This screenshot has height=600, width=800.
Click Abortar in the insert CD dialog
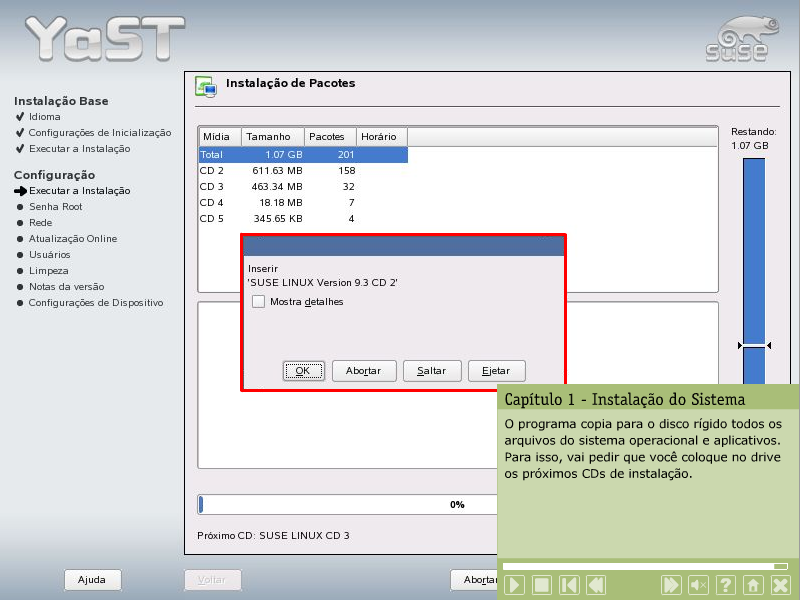pyautogui.click(x=364, y=371)
